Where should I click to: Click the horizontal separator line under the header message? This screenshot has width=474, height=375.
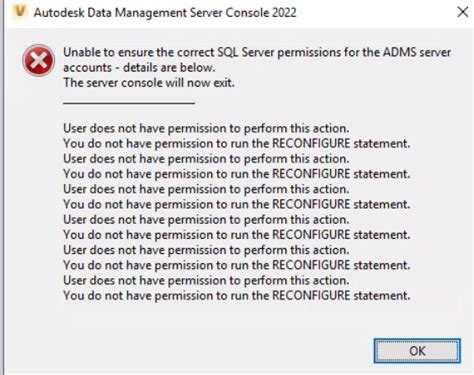129,103
